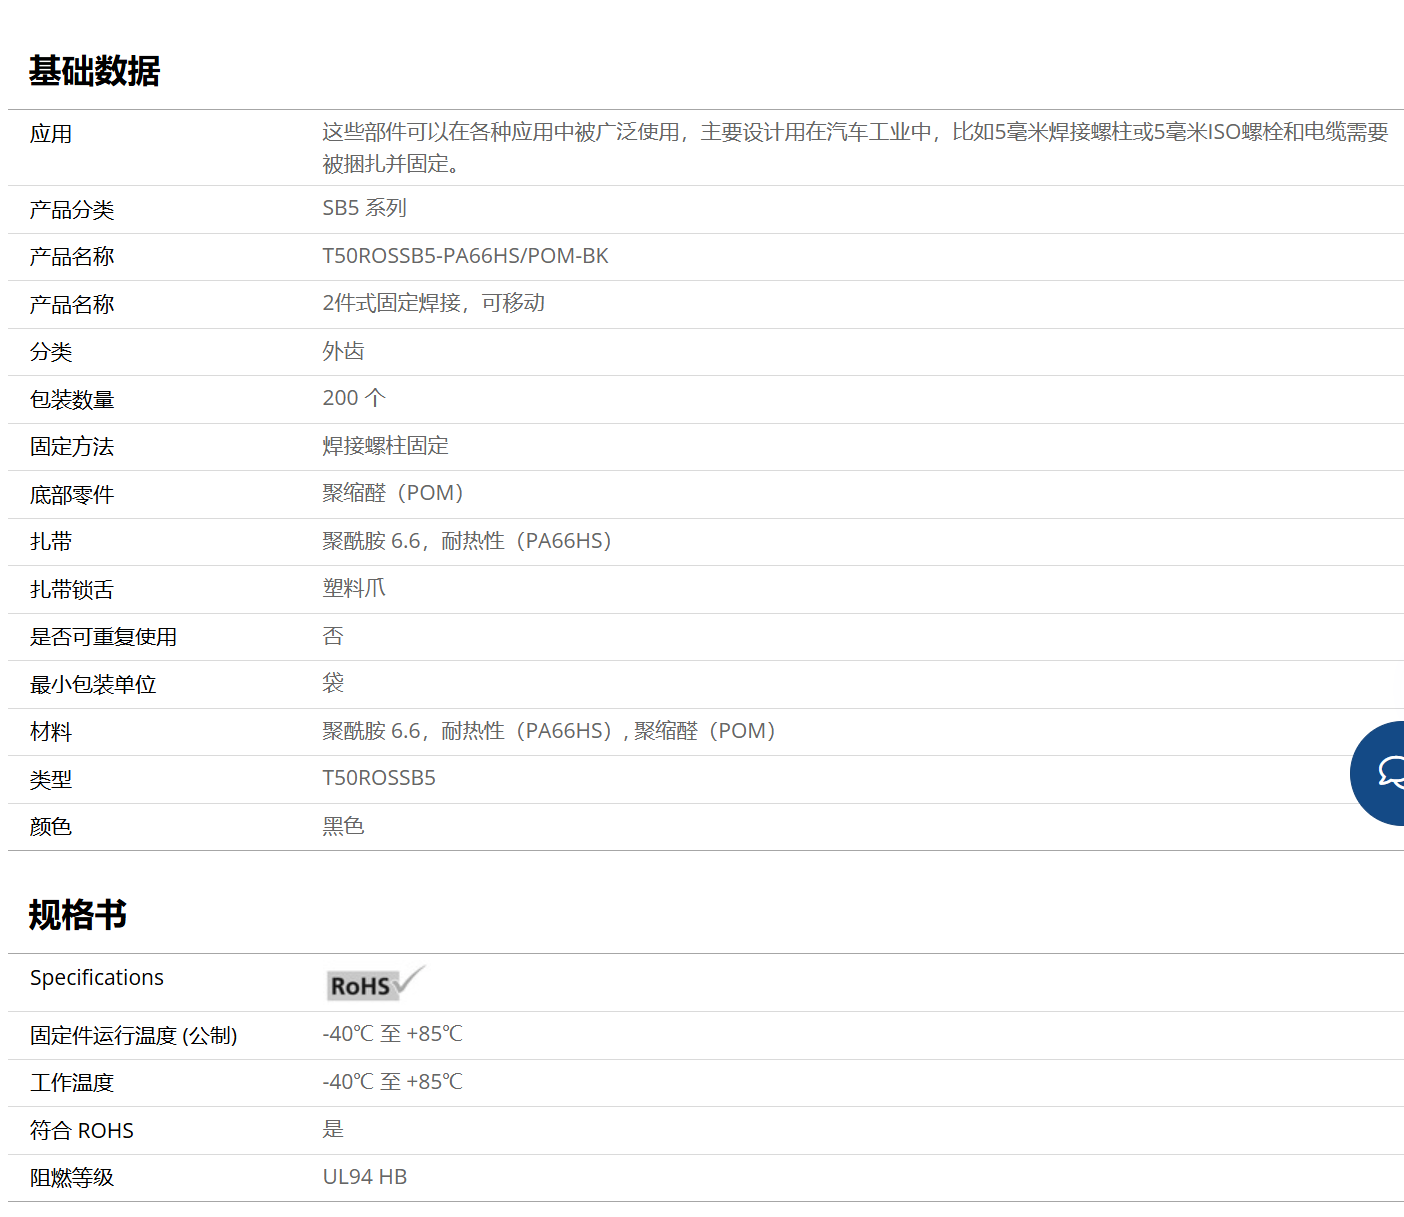Click the 规格书 section heading
Screen dimensions: 1404x1217
(x=78, y=915)
